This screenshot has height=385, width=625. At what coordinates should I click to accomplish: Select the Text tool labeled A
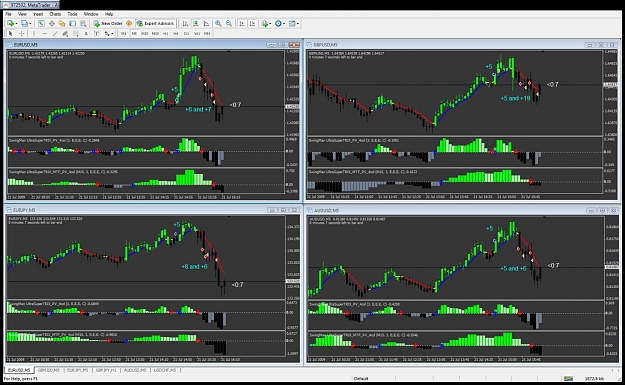coord(86,33)
